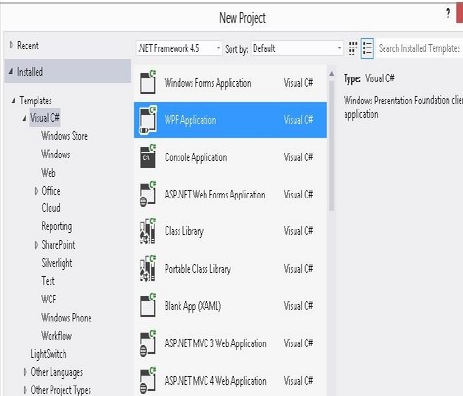
Task: Choose the WPF Application template name
Action: click(x=190, y=120)
